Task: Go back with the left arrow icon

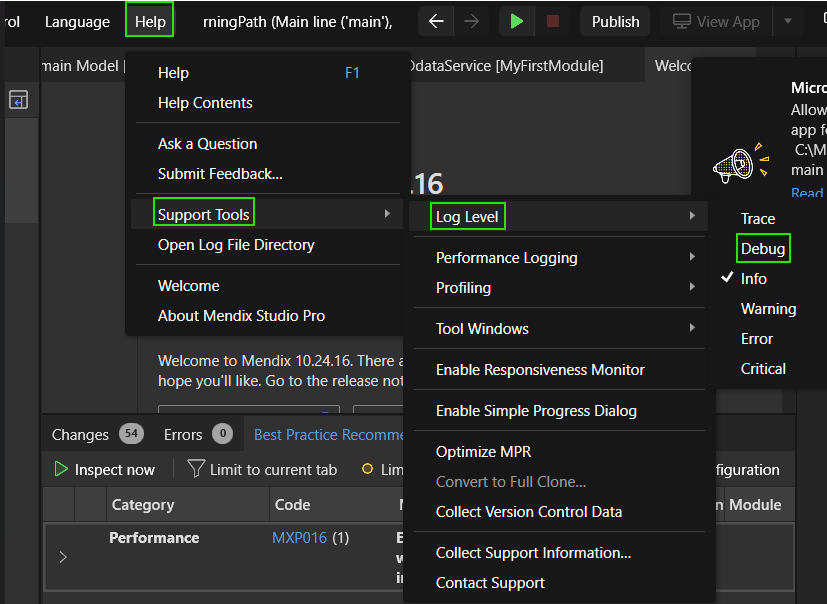Action: pyautogui.click(x=436, y=21)
